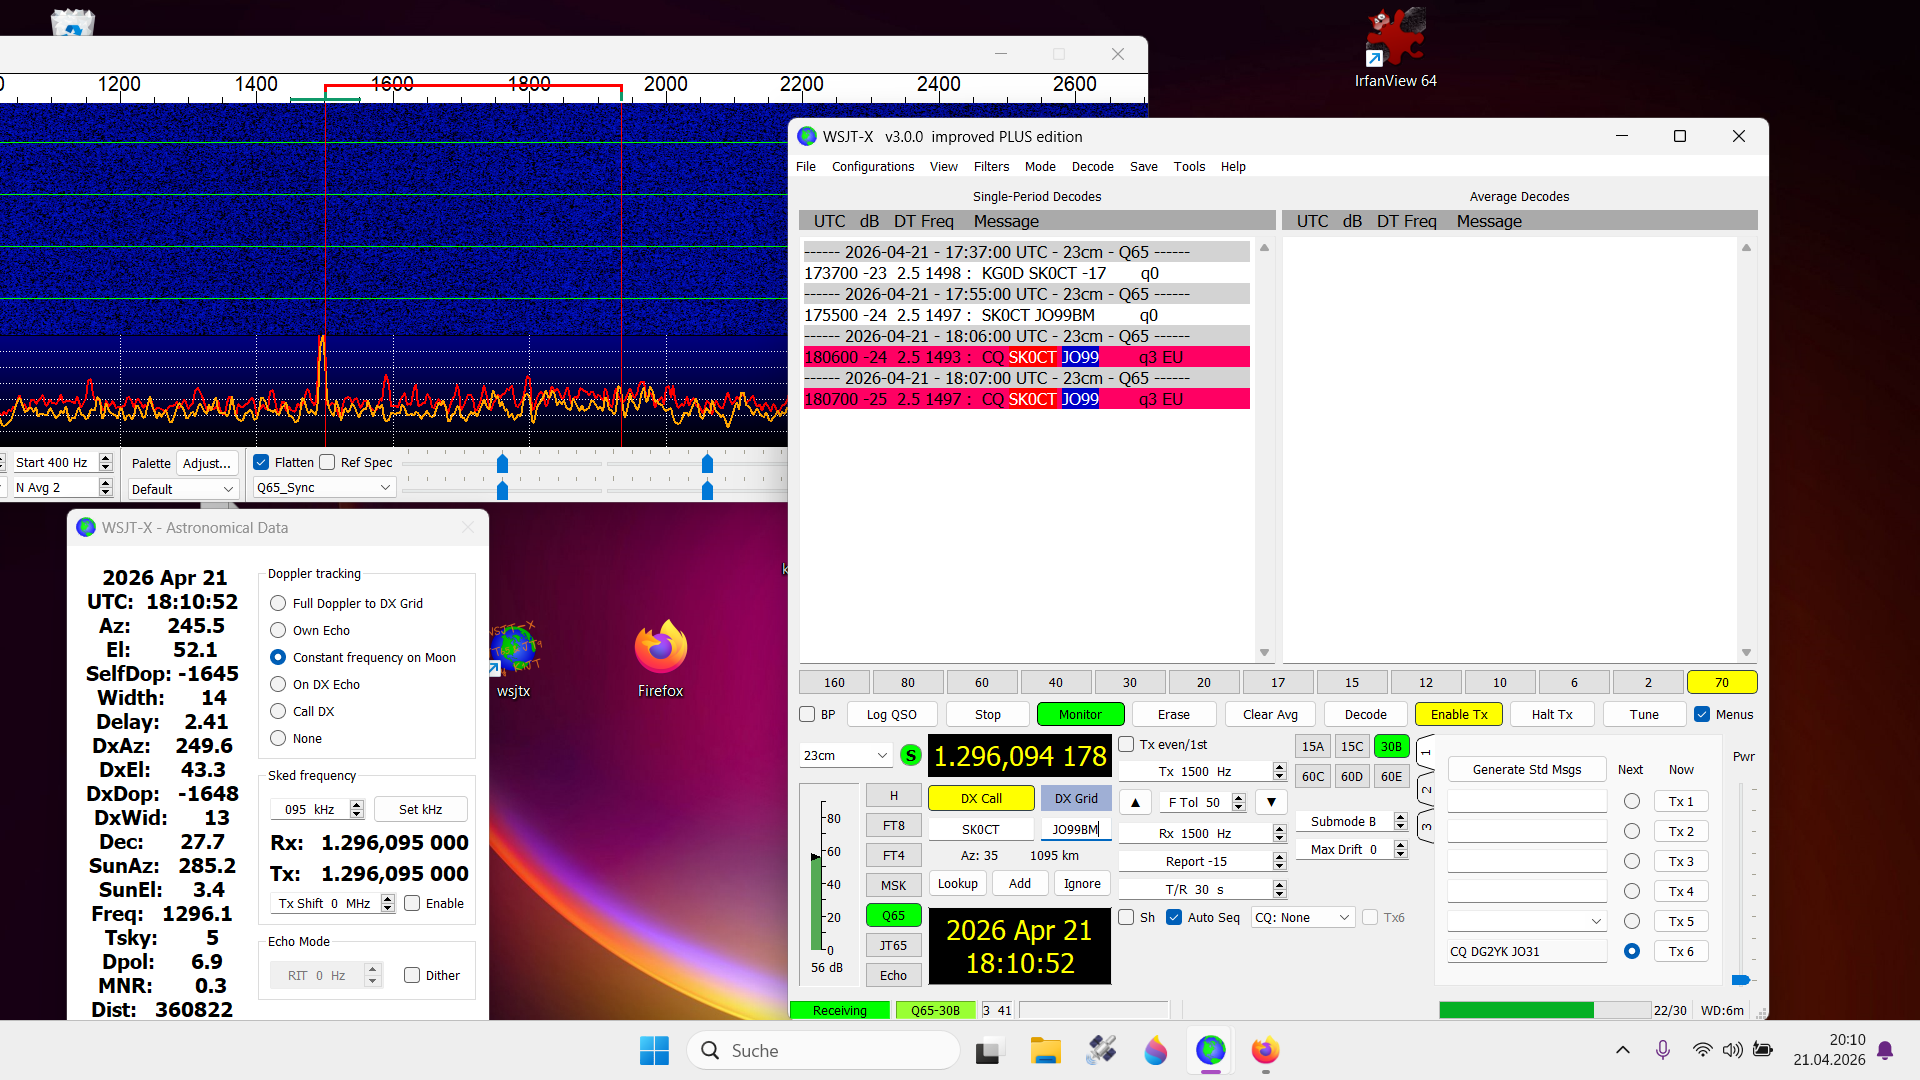1920x1080 pixels.
Task: Toggle the Tx even/1st checkbox
Action: coord(1126,744)
